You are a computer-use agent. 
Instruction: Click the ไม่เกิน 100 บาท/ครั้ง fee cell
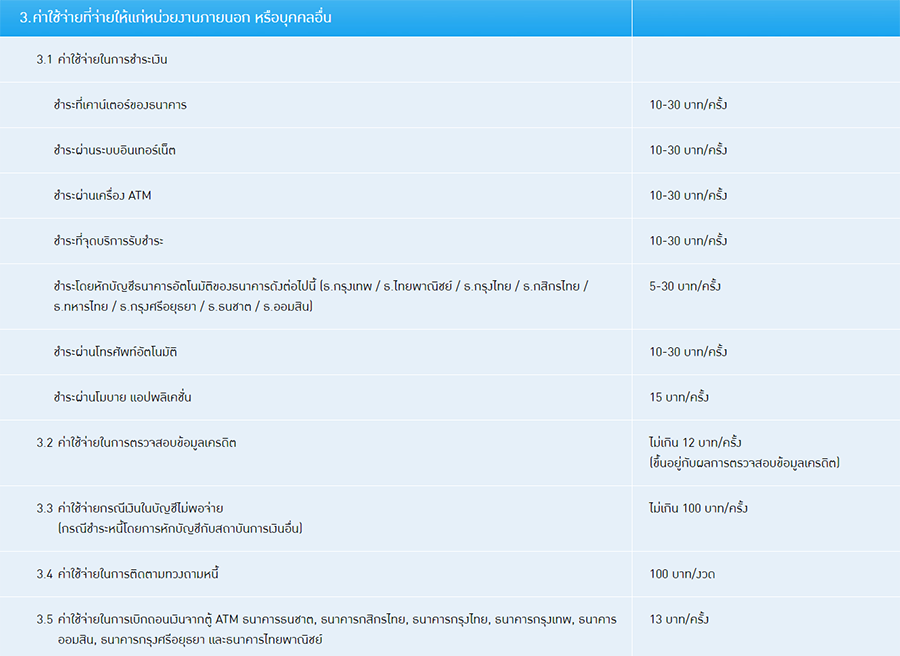pos(698,508)
